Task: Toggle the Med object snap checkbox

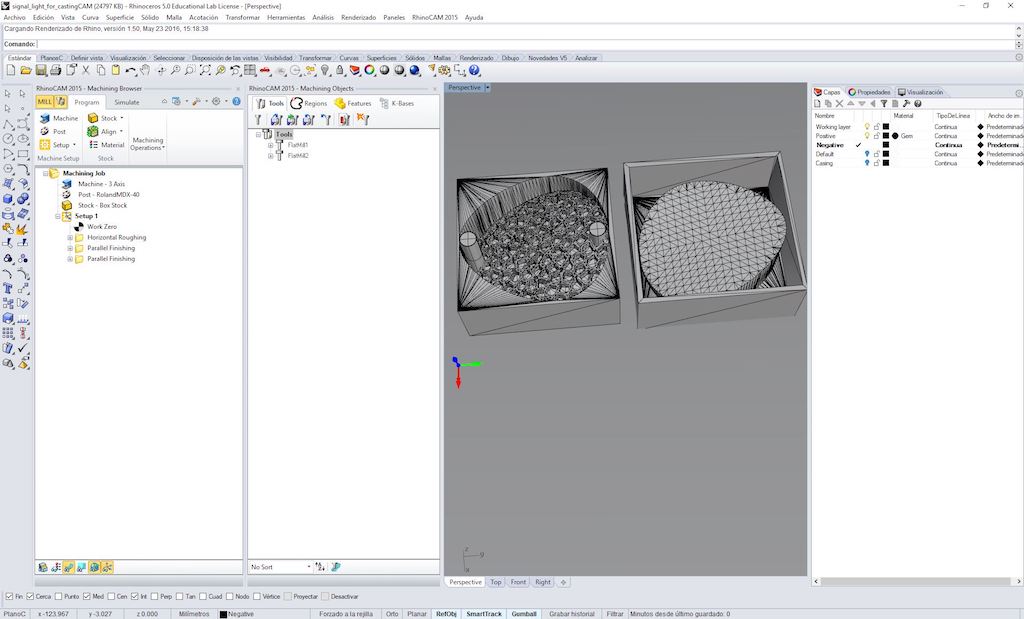Action: coord(87,596)
